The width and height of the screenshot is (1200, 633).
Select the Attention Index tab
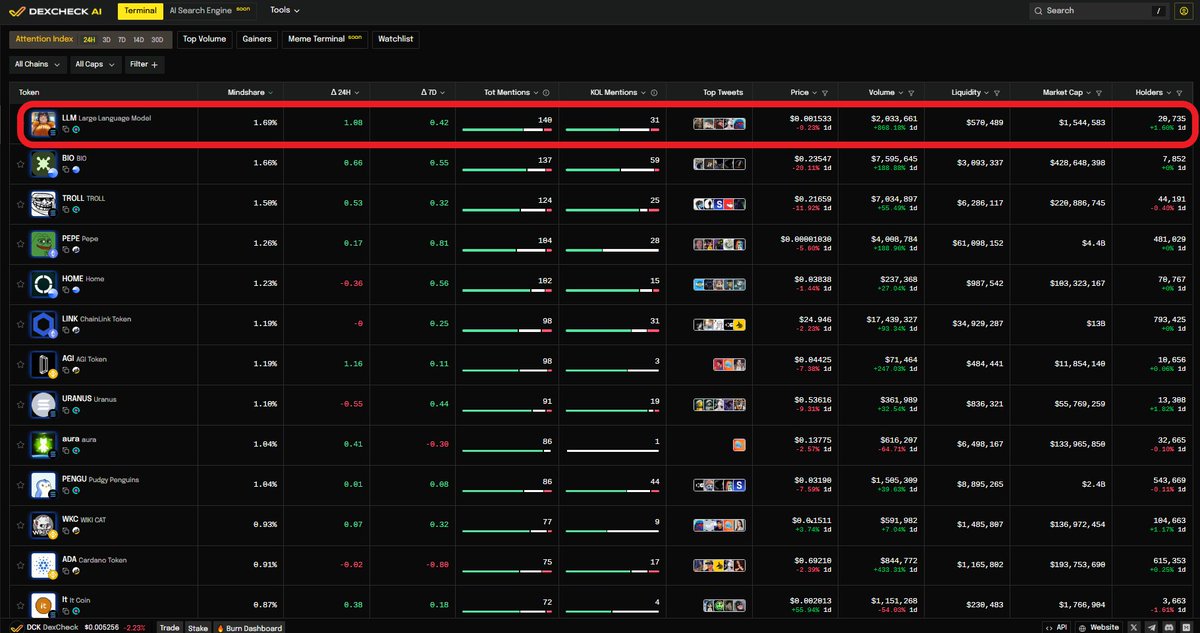[x=44, y=39]
